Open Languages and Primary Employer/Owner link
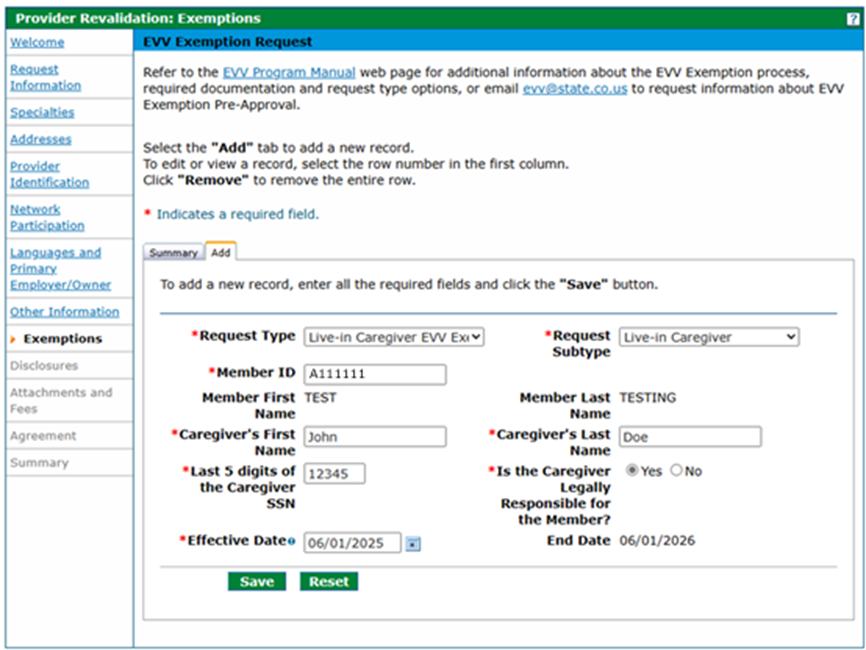Image resolution: width=866 pixels, height=650 pixels. tap(60, 268)
